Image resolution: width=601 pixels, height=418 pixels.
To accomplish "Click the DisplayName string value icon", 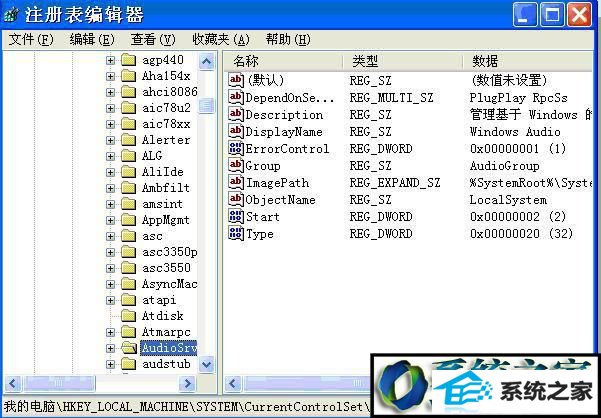I will click(x=236, y=131).
